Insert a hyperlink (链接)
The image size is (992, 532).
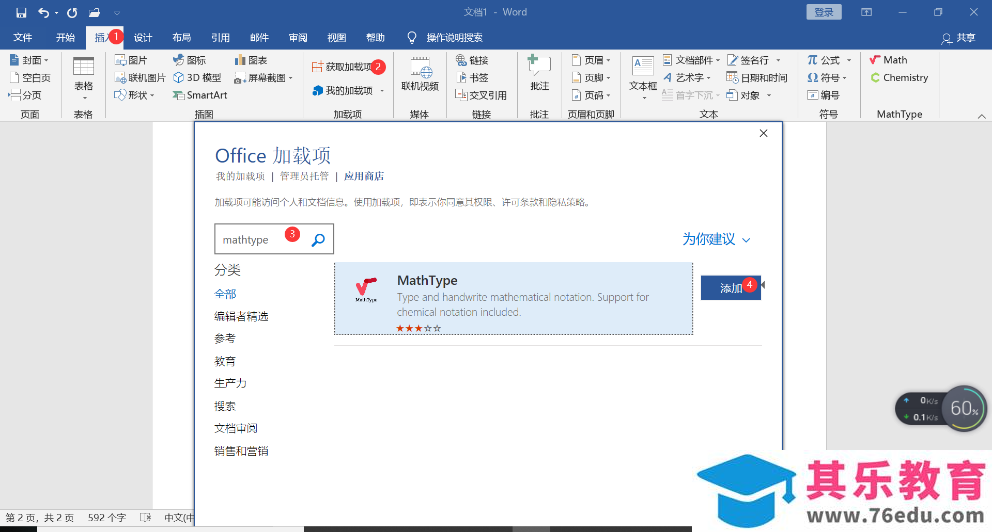click(472, 60)
